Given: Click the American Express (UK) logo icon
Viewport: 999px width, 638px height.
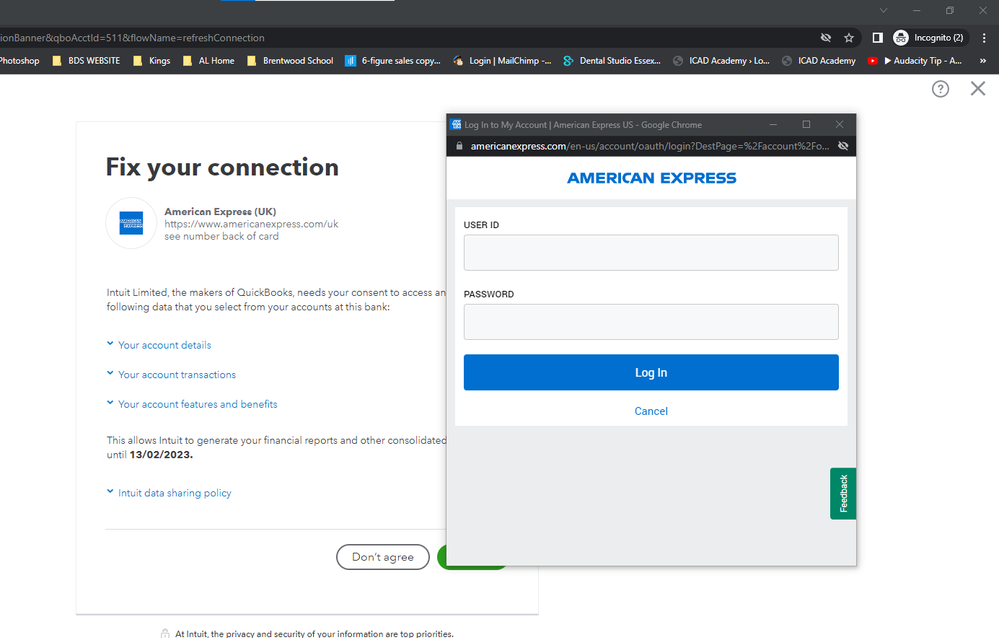Looking at the screenshot, I should point(131,223).
